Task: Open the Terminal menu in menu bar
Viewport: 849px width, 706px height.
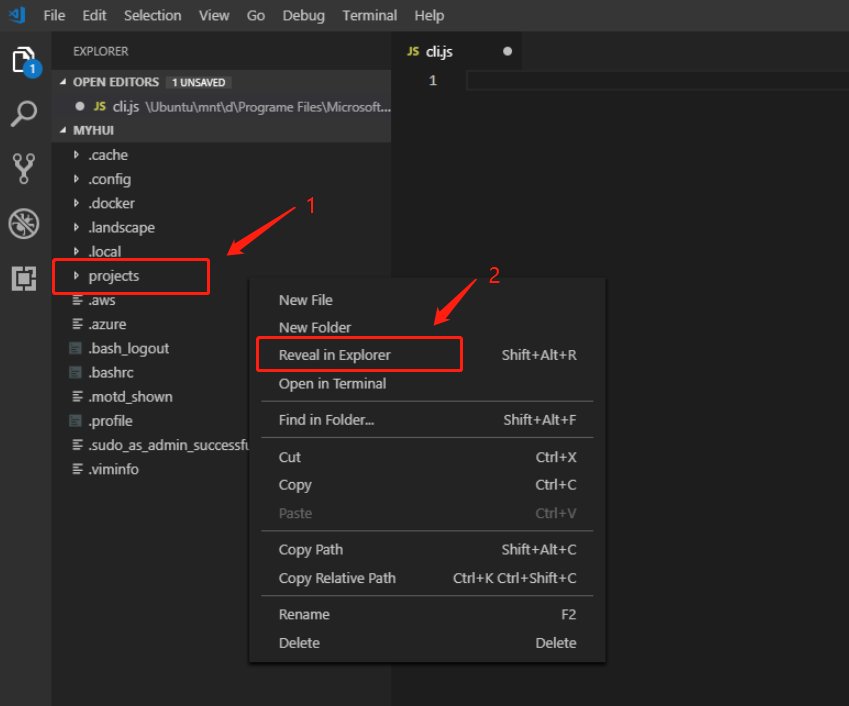Action: (x=369, y=16)
